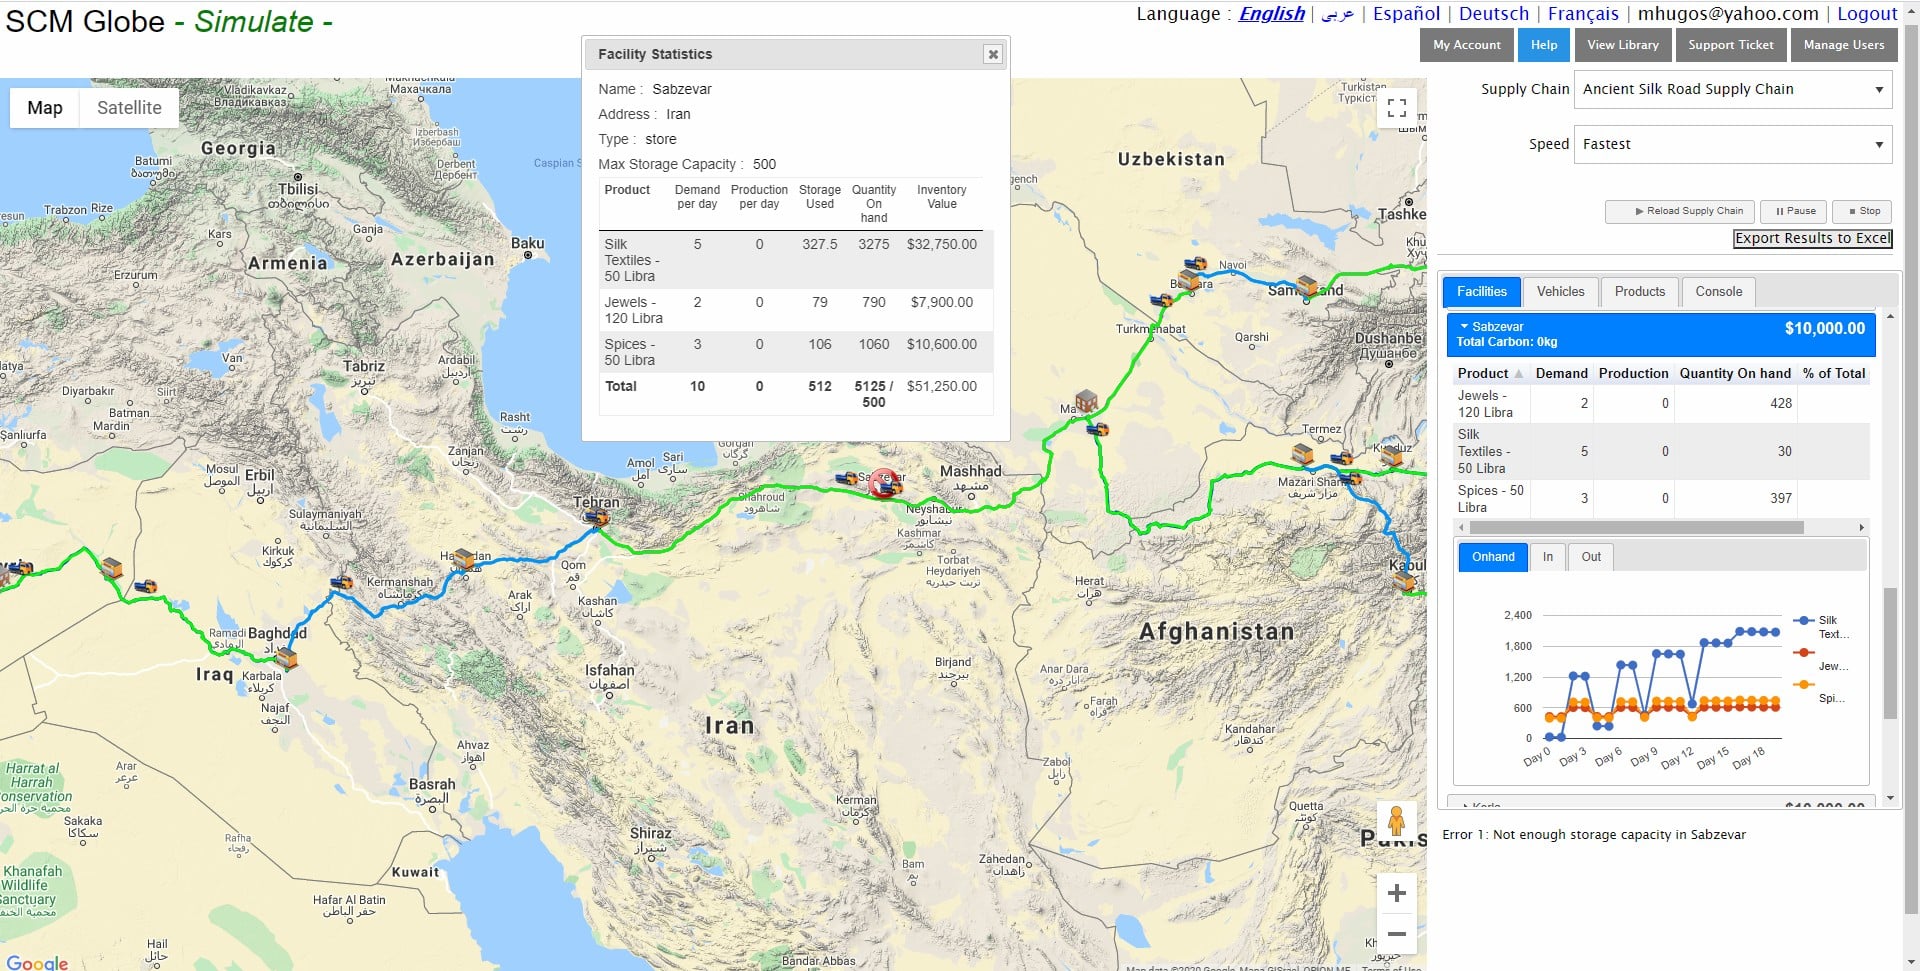1920x971 pixels.
Task: Show the In chart tab
Action: [x=1547, y=557]
